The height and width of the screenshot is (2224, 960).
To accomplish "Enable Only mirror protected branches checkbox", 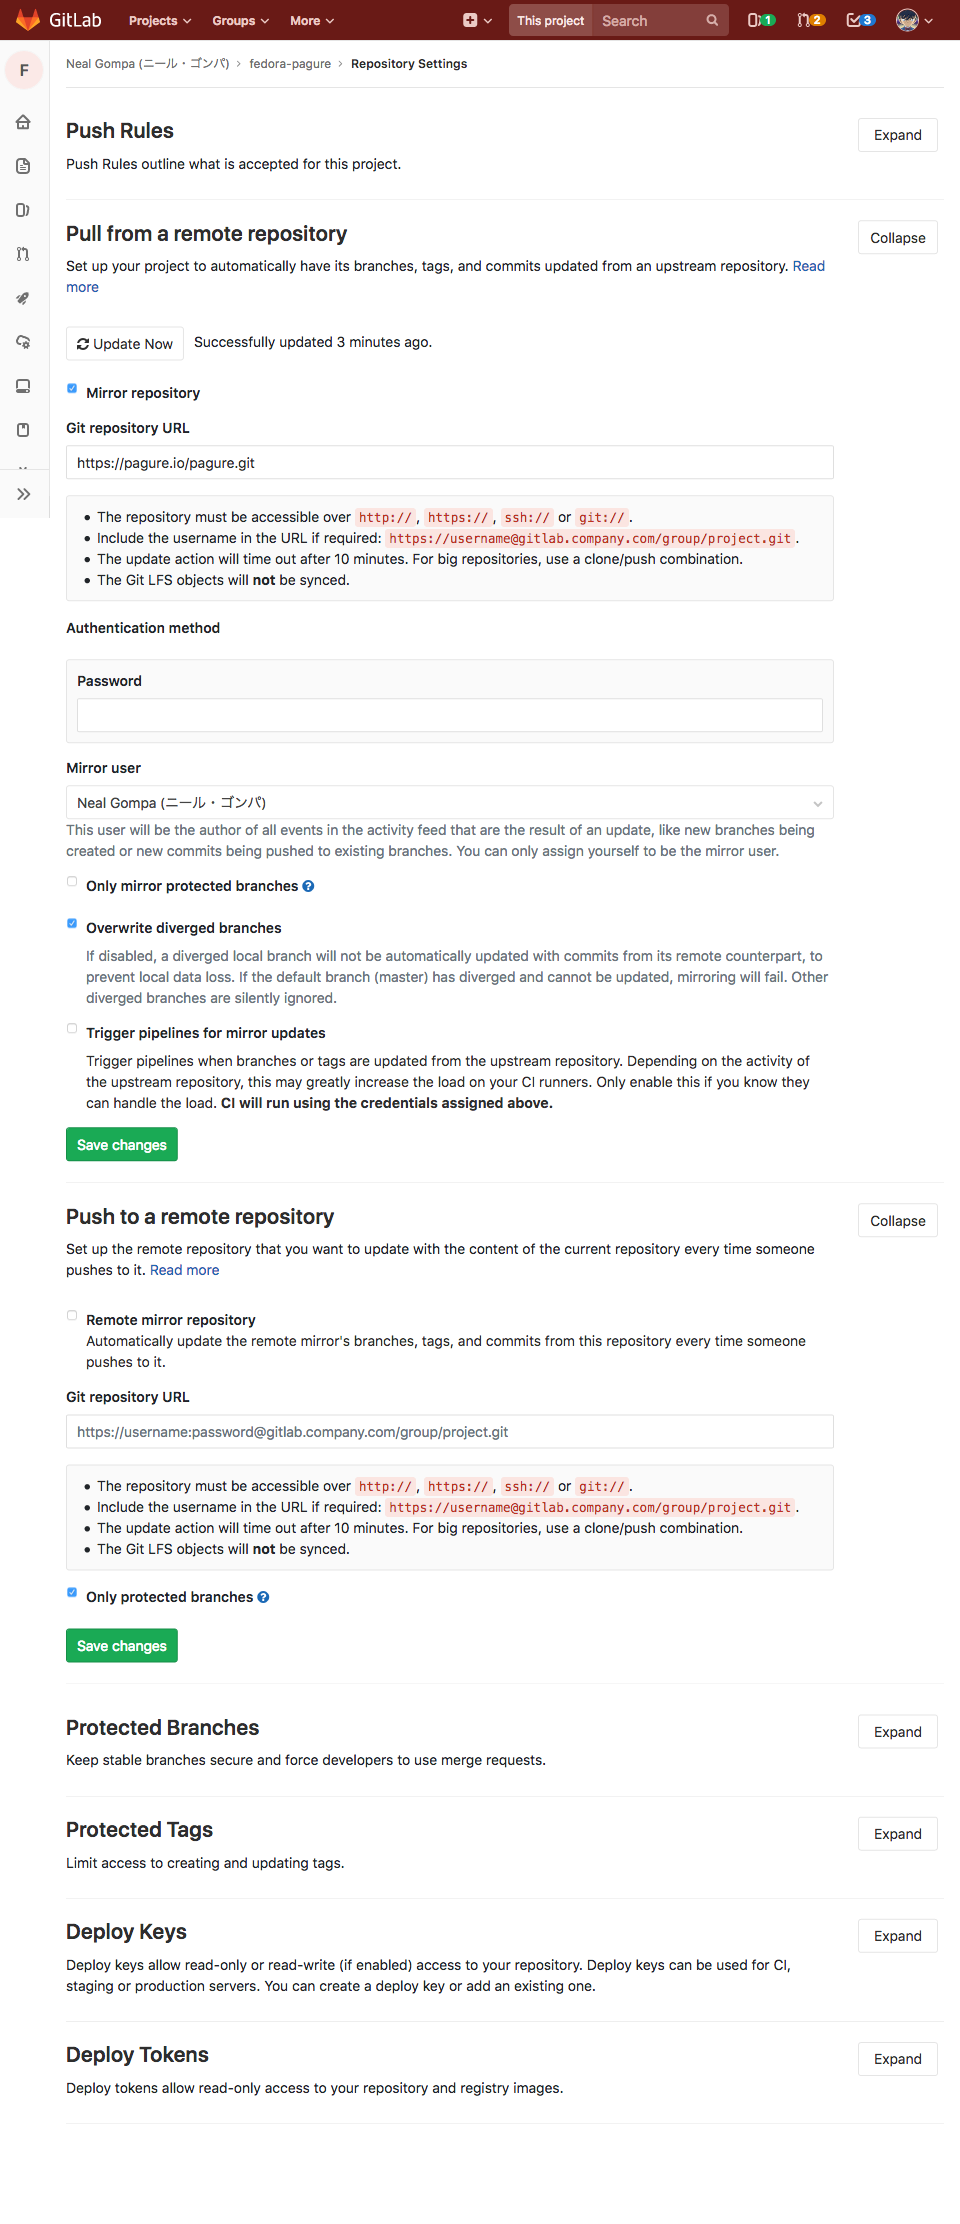I will coord(72,882).
